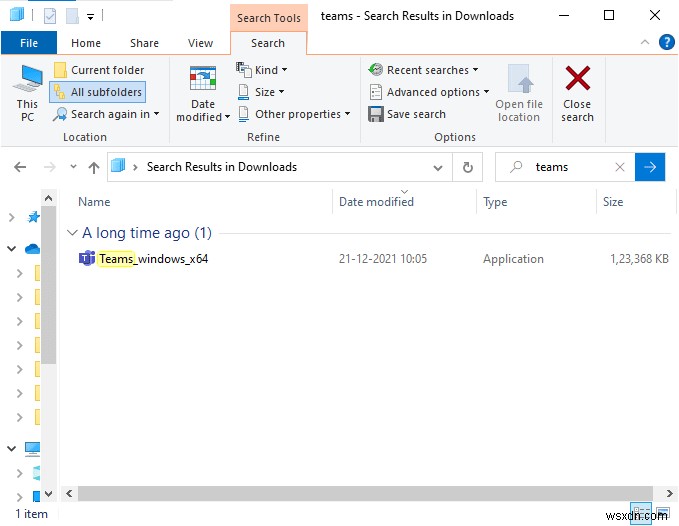Sort by Name column header
Image resolution: width=679 pixels, height=526 pixels.
pyautogui.click(x=94, y=202)
